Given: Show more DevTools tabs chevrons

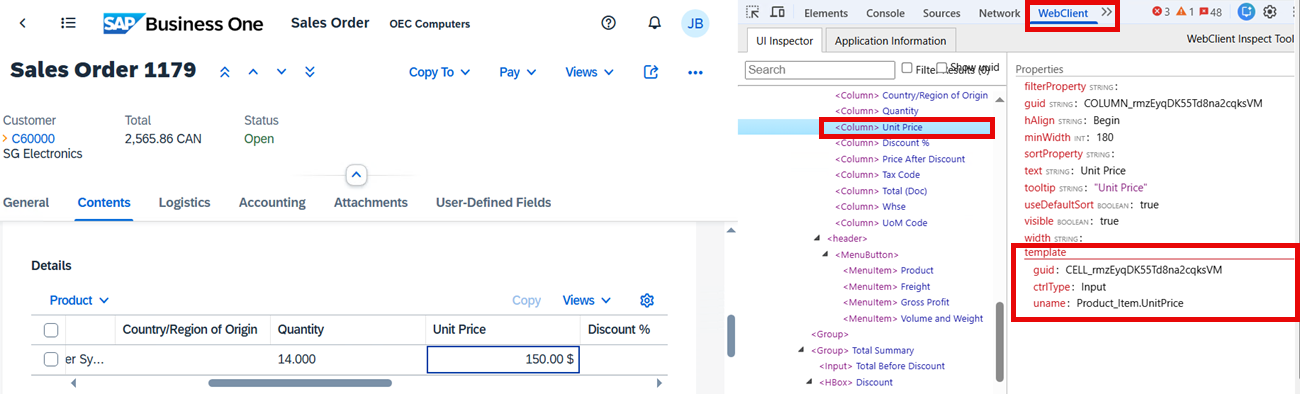Looking at the screenshot, I should pyautogui.click(x=1106, y=12).
